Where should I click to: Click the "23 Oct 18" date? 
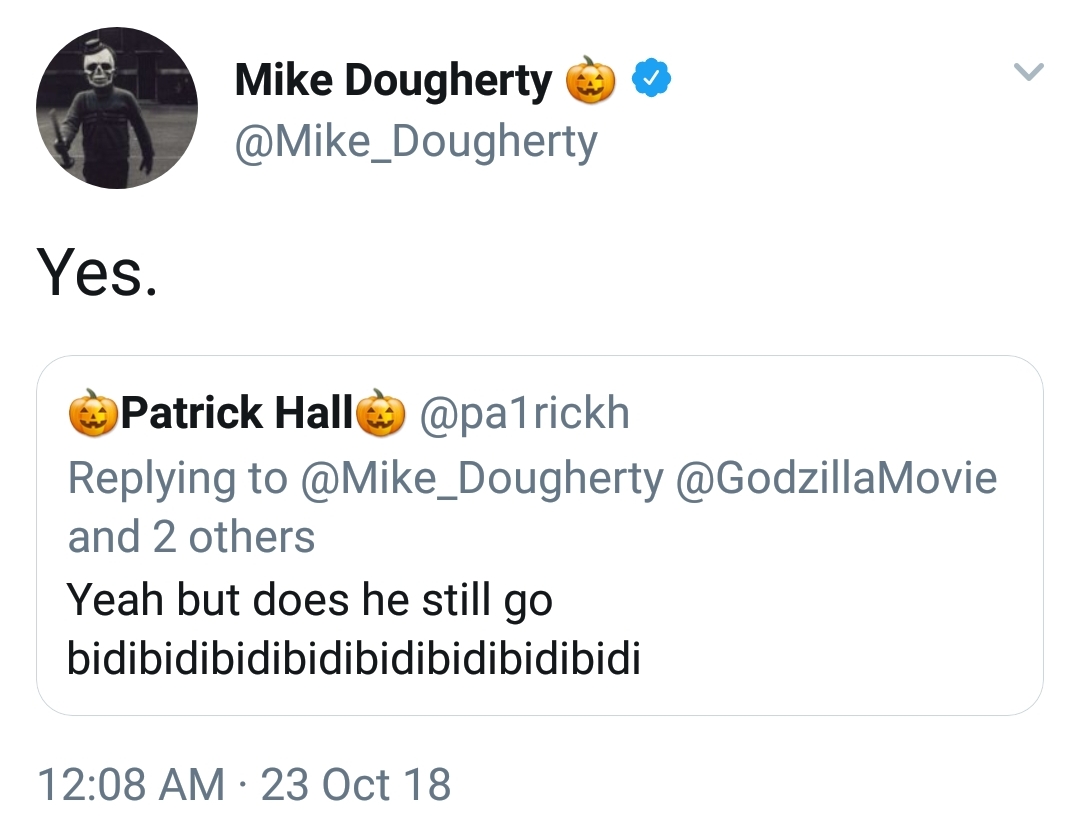point(356,785)
